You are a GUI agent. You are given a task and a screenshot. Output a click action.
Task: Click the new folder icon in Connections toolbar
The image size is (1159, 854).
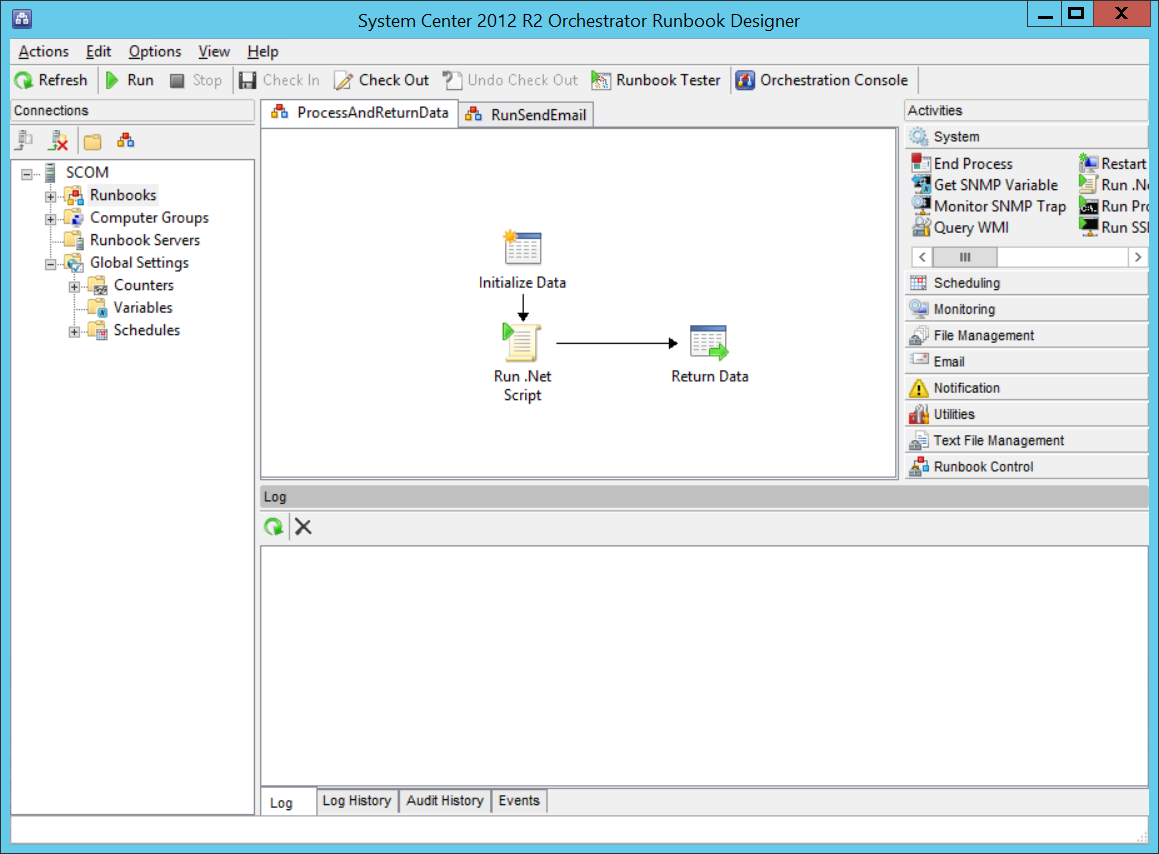coord(92,140)
